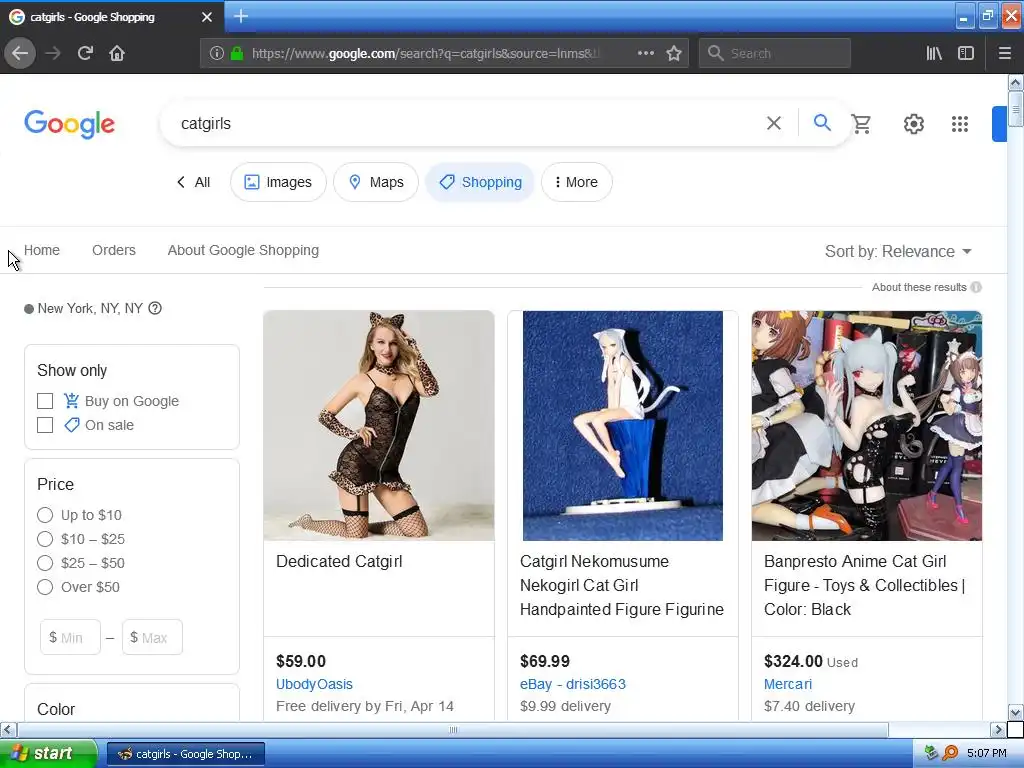The width and height of the screenshot is (1024, 768).
Task: Click the Dedicated Catgirl product image
Action: 379,426
